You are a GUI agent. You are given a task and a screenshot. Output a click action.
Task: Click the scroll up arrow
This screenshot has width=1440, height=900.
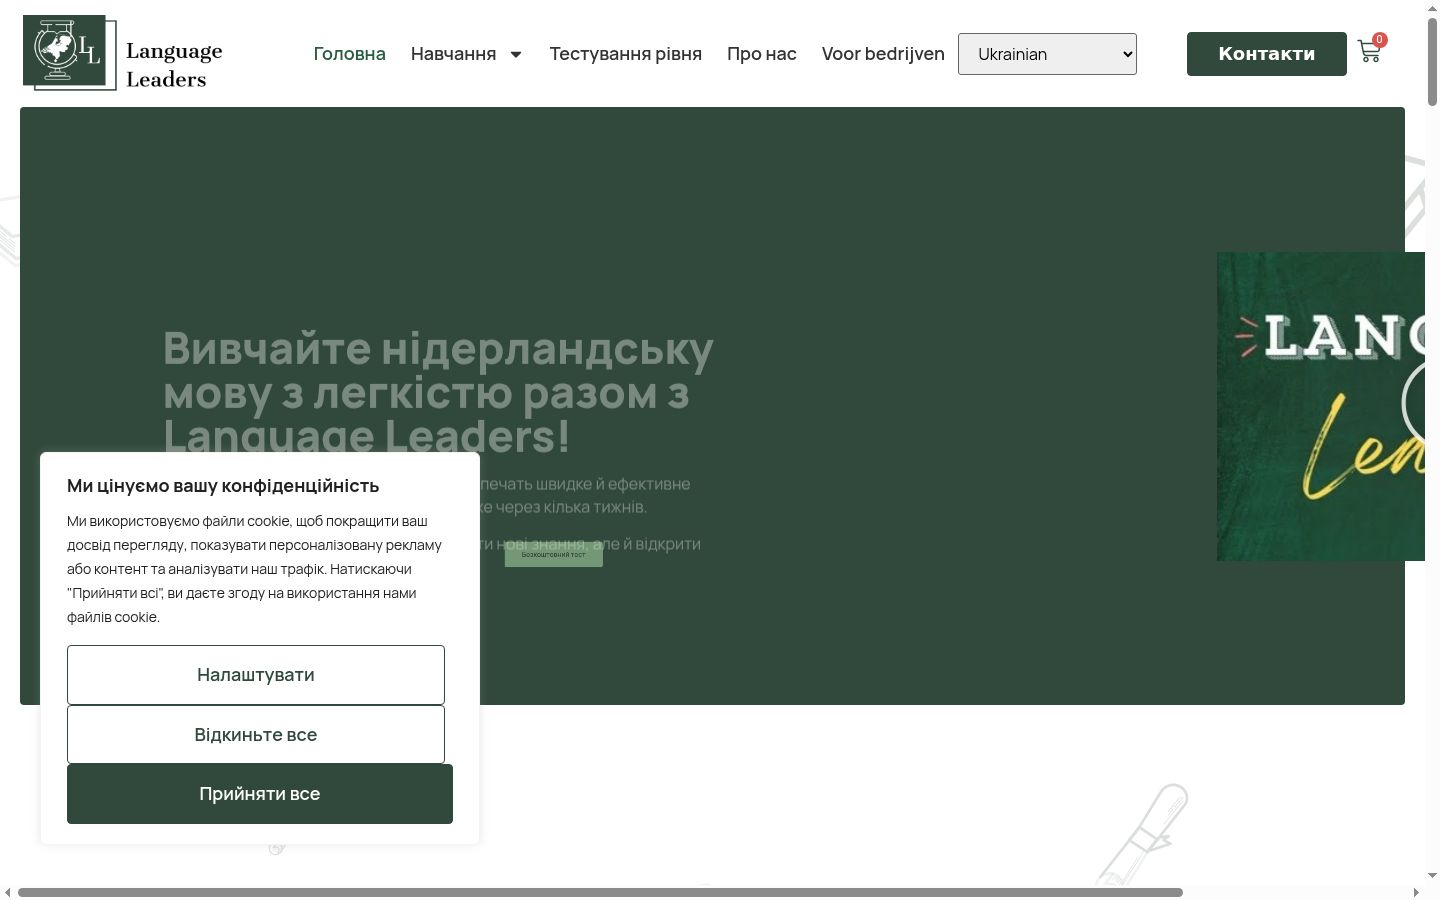[x=1432, y=6]
